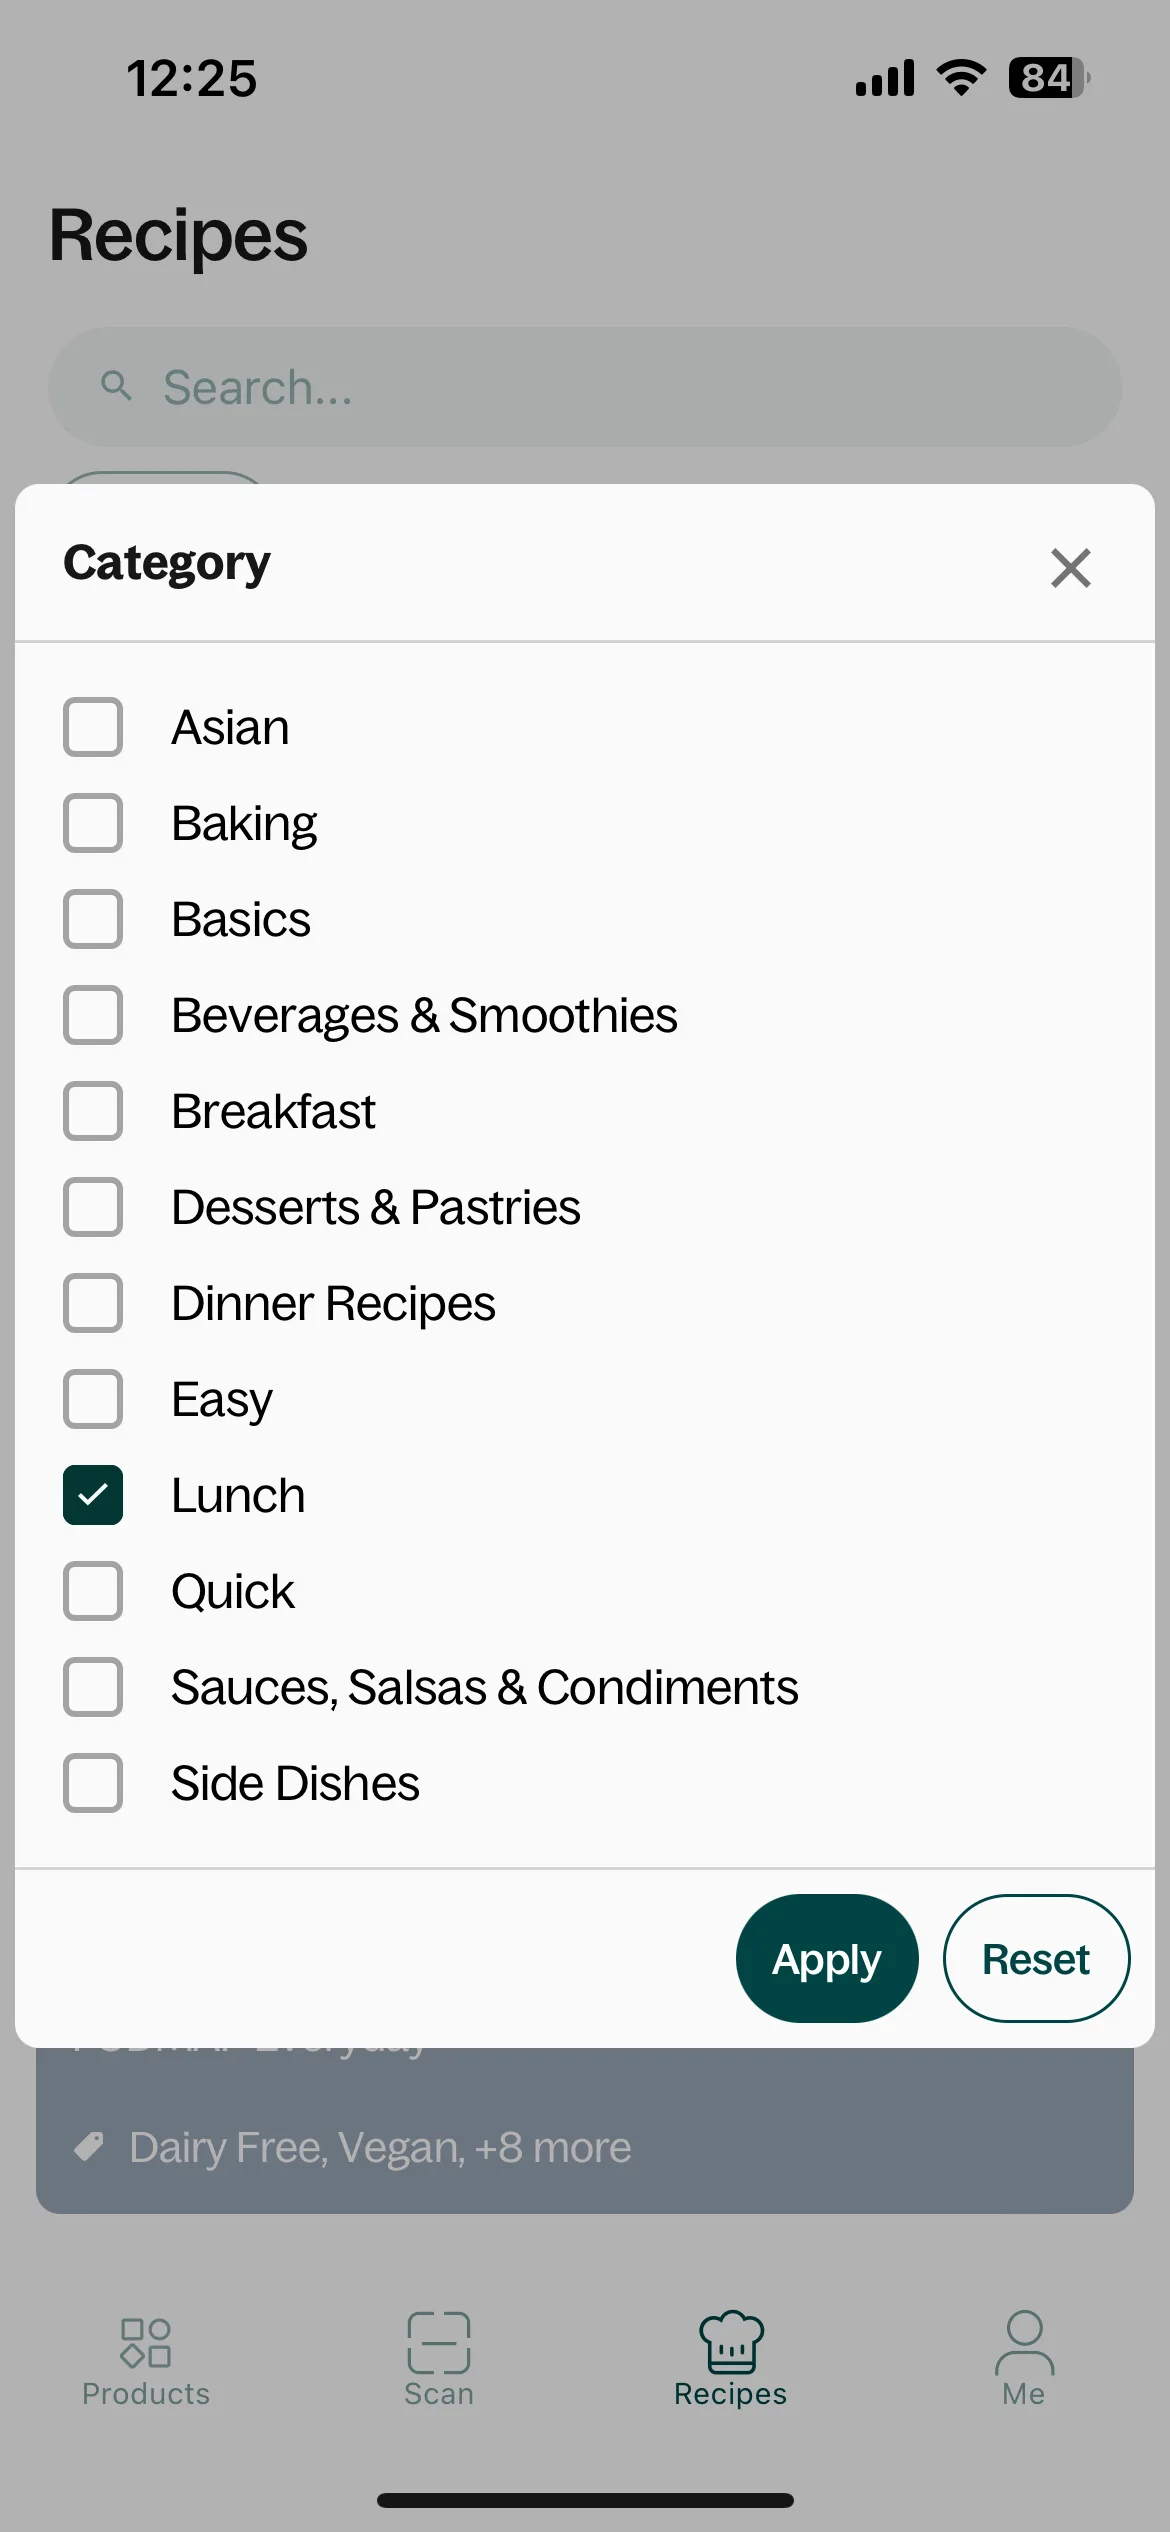Select the Desserts & Pastries checkbox
Screen dimensions: 1170x2532
click(93, 1207)
